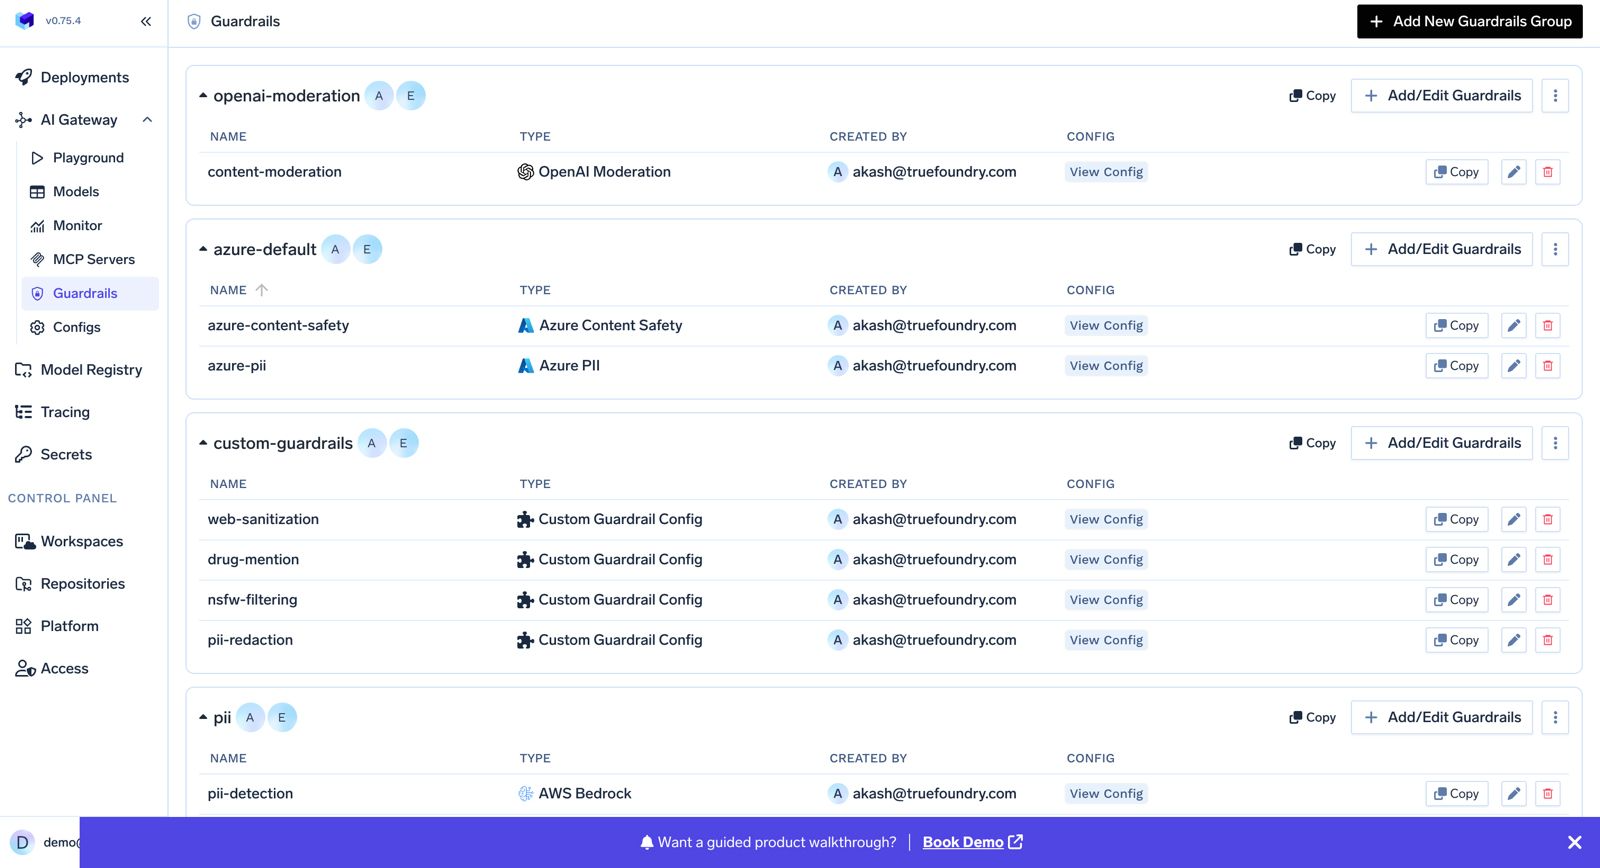Delete nsfw-filtering guardrail trash icon
1600x868 pixels.
tap(1548, 600)
